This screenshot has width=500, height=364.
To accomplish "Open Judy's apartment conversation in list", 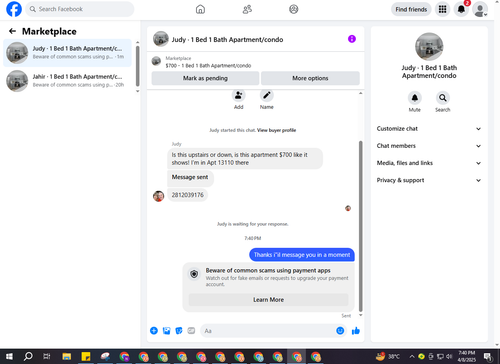I will click(67, 53).
